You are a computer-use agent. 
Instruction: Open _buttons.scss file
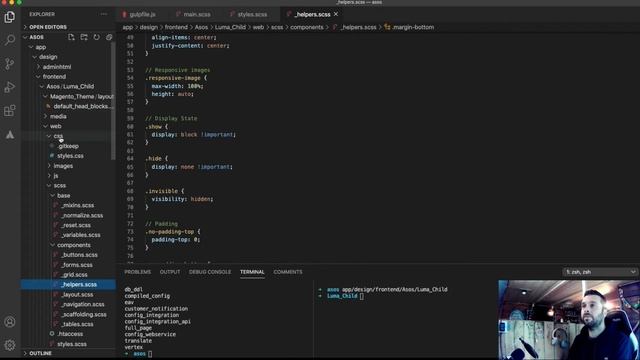click(68, 255)
